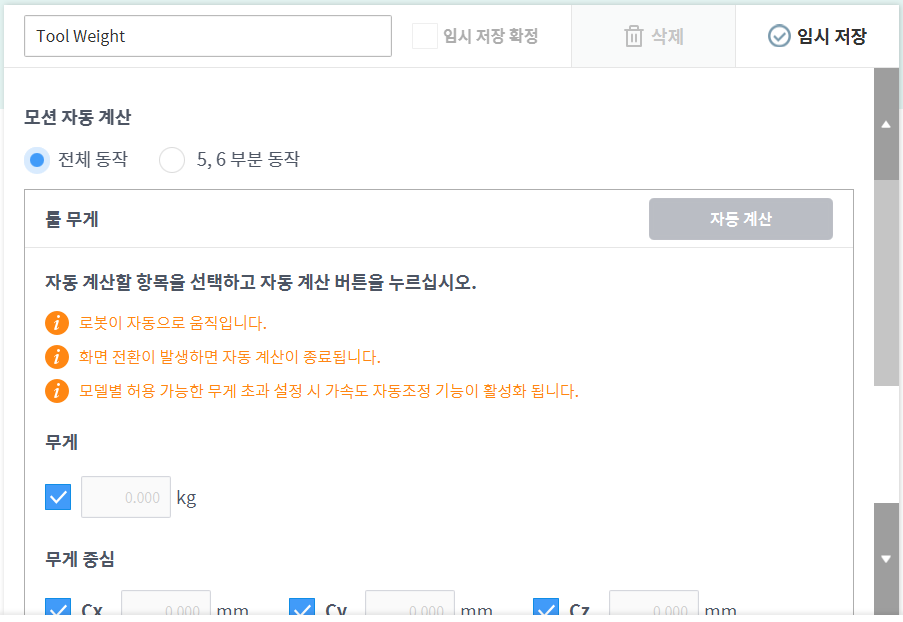Viewport: 903px width, 622px height.
Task: Toggle the Cy center checkbox
Action: [x=302, y=609]
